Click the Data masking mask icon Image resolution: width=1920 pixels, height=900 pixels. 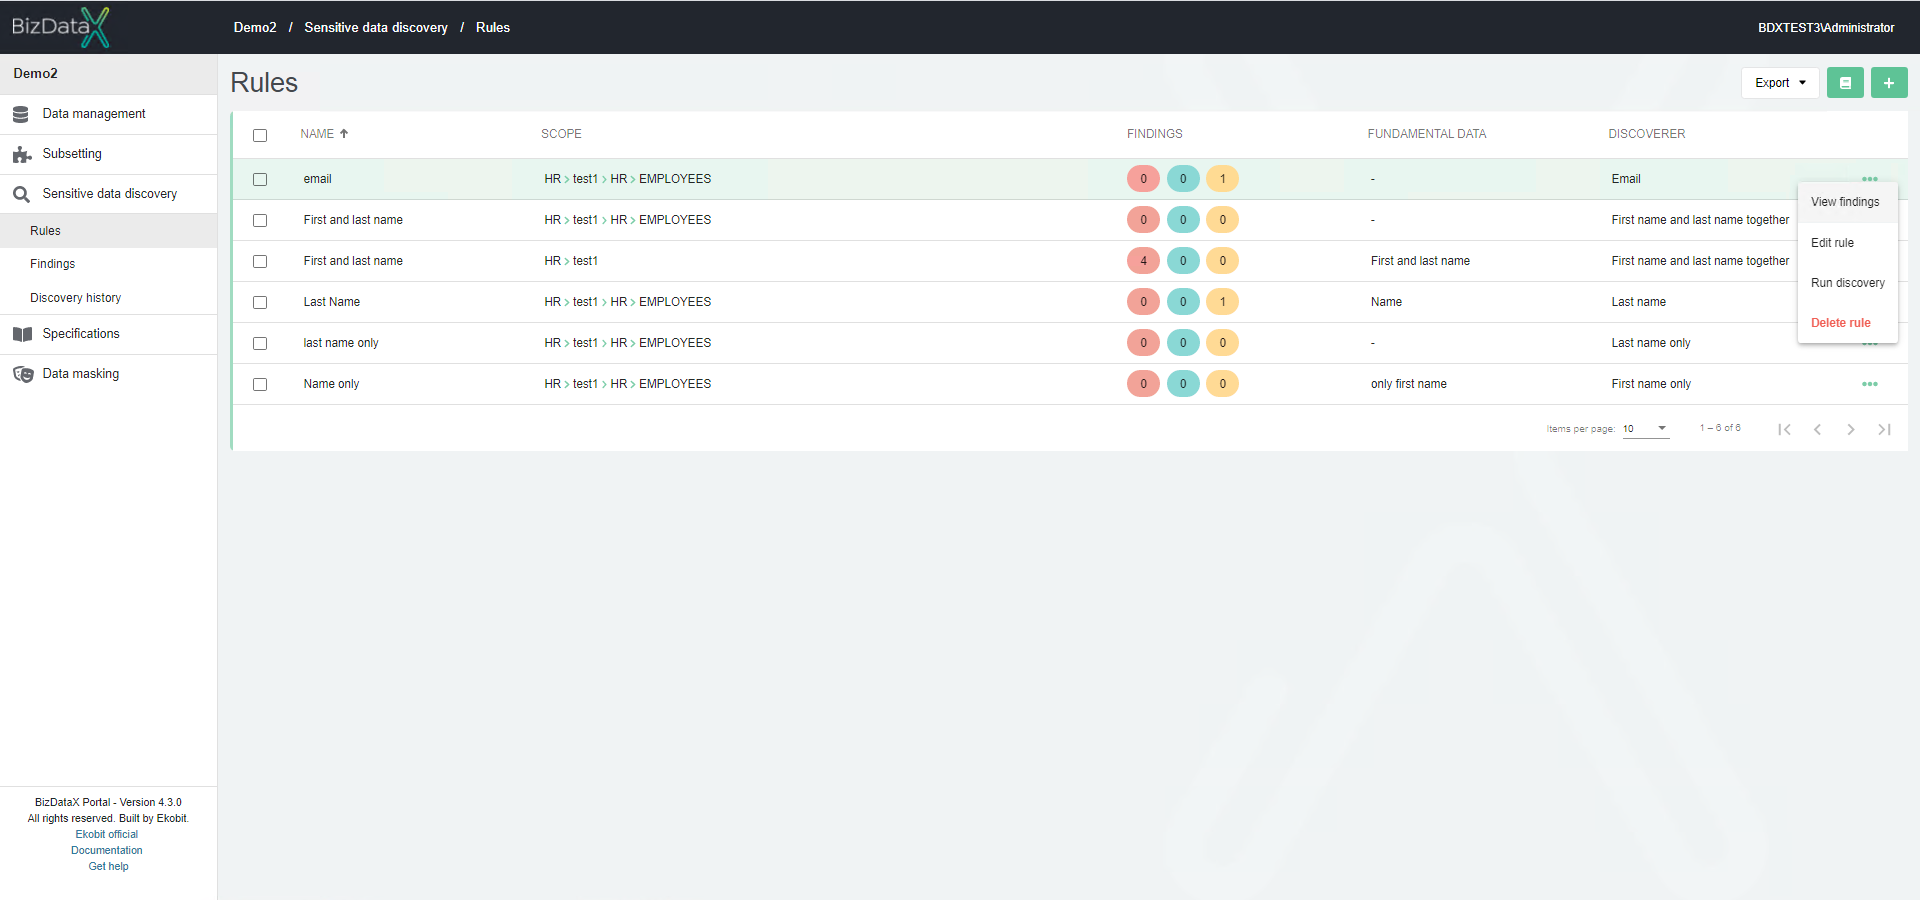click(22, 374)
